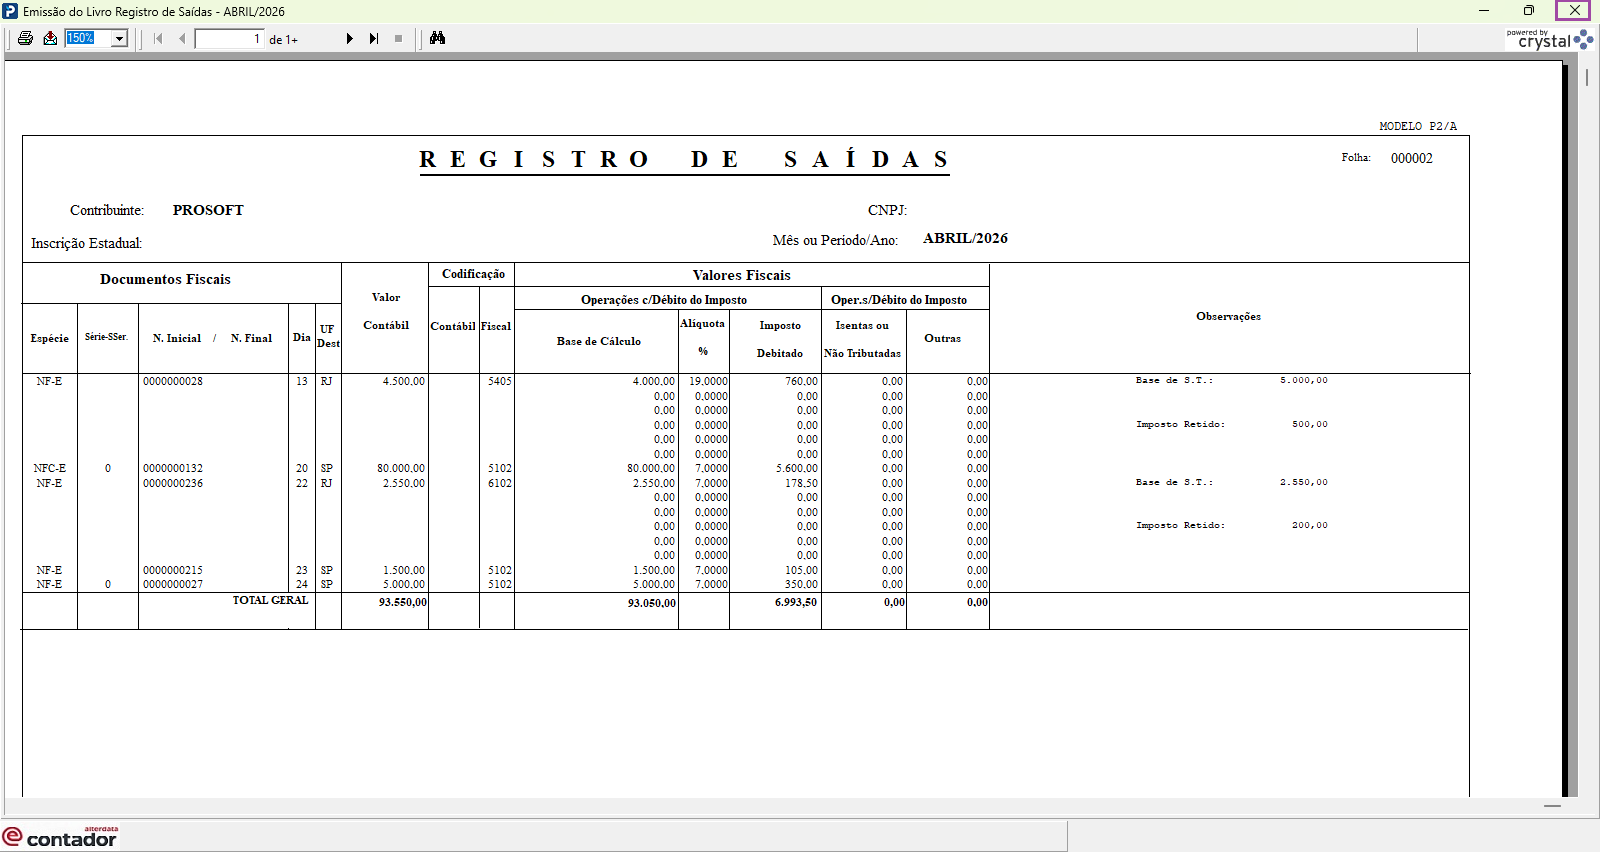This screenshot has height=852, width=1600.
Task: Click the imposto debitado value 178,50
Action: click(x=802, y=483)
